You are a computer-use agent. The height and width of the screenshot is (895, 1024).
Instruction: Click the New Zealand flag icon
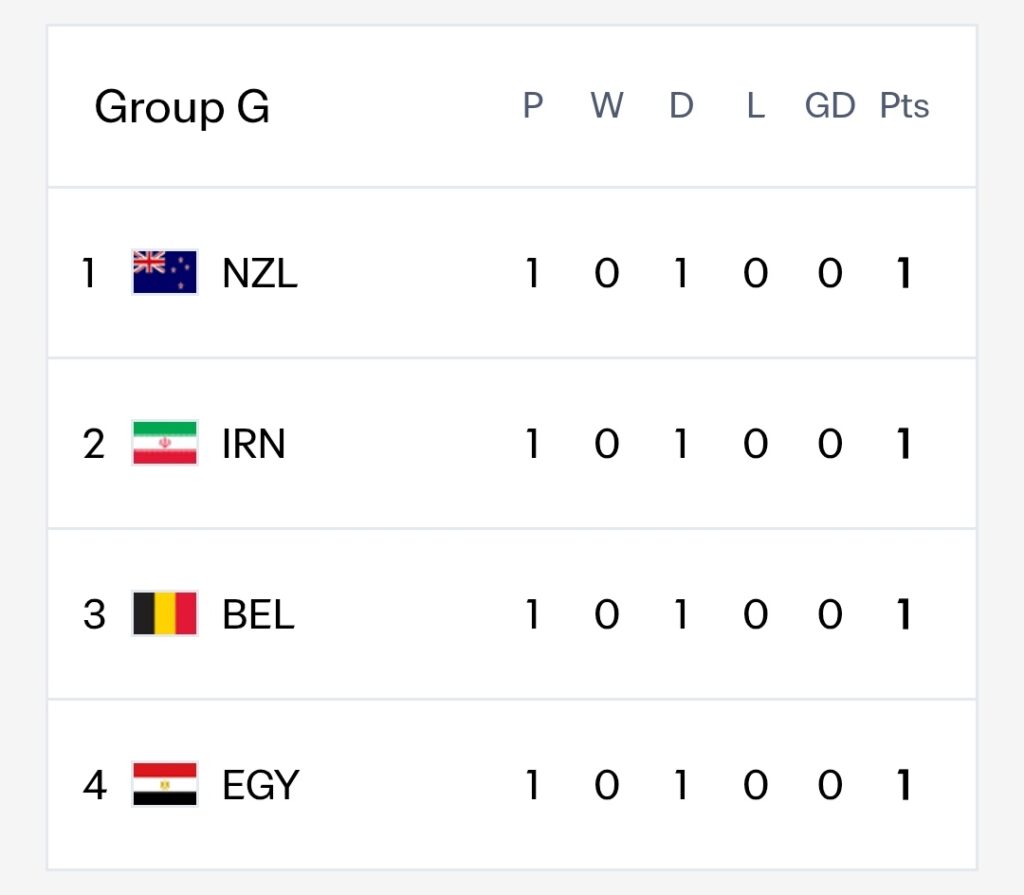click(165, 272)
